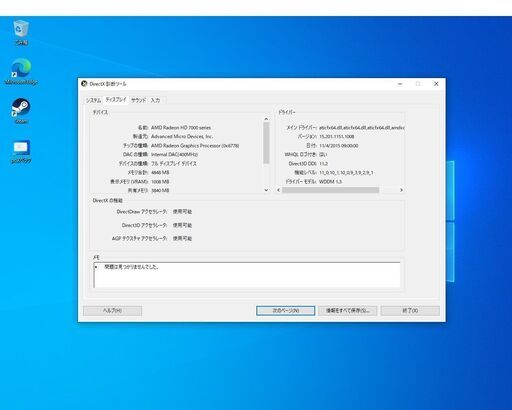Select the 3840 MB shared memory value
Image resolution: width=512 pixels, height=410 pixels.
[160, 191]
